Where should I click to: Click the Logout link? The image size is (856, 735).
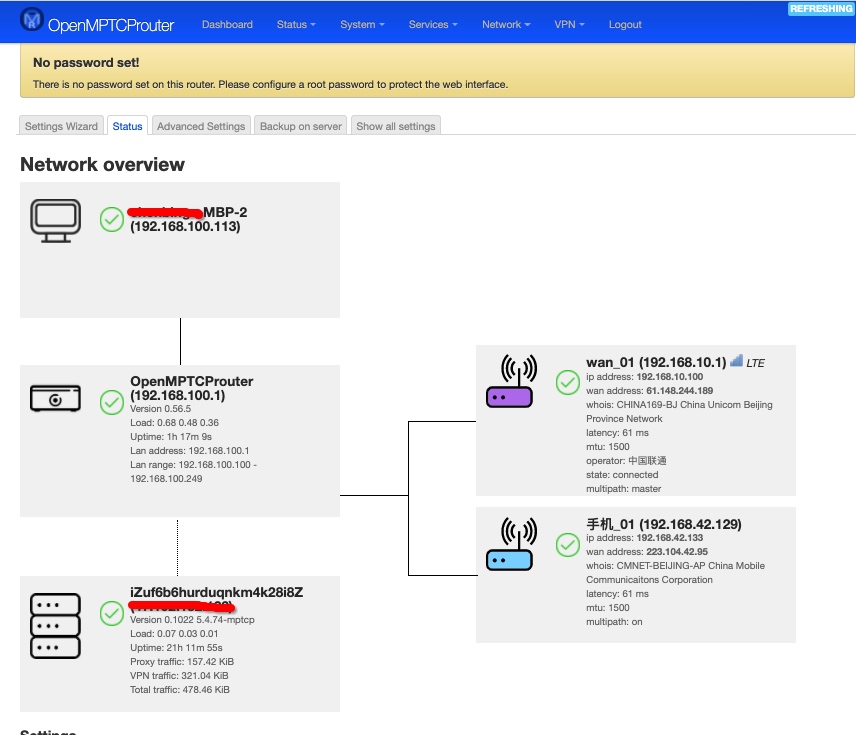[x=624, y=24]
